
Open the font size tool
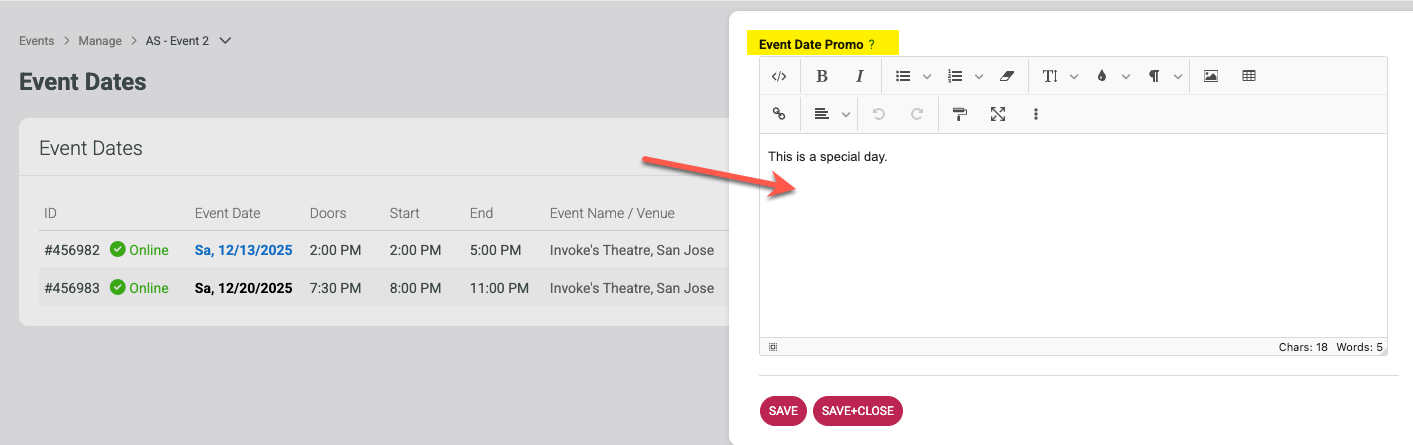(x=1050, y=76)
